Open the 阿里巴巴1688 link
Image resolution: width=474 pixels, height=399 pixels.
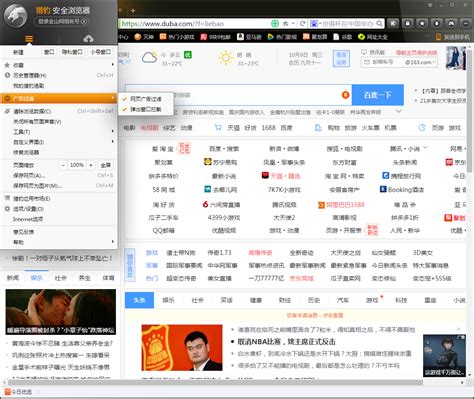[x=342, y=205]
